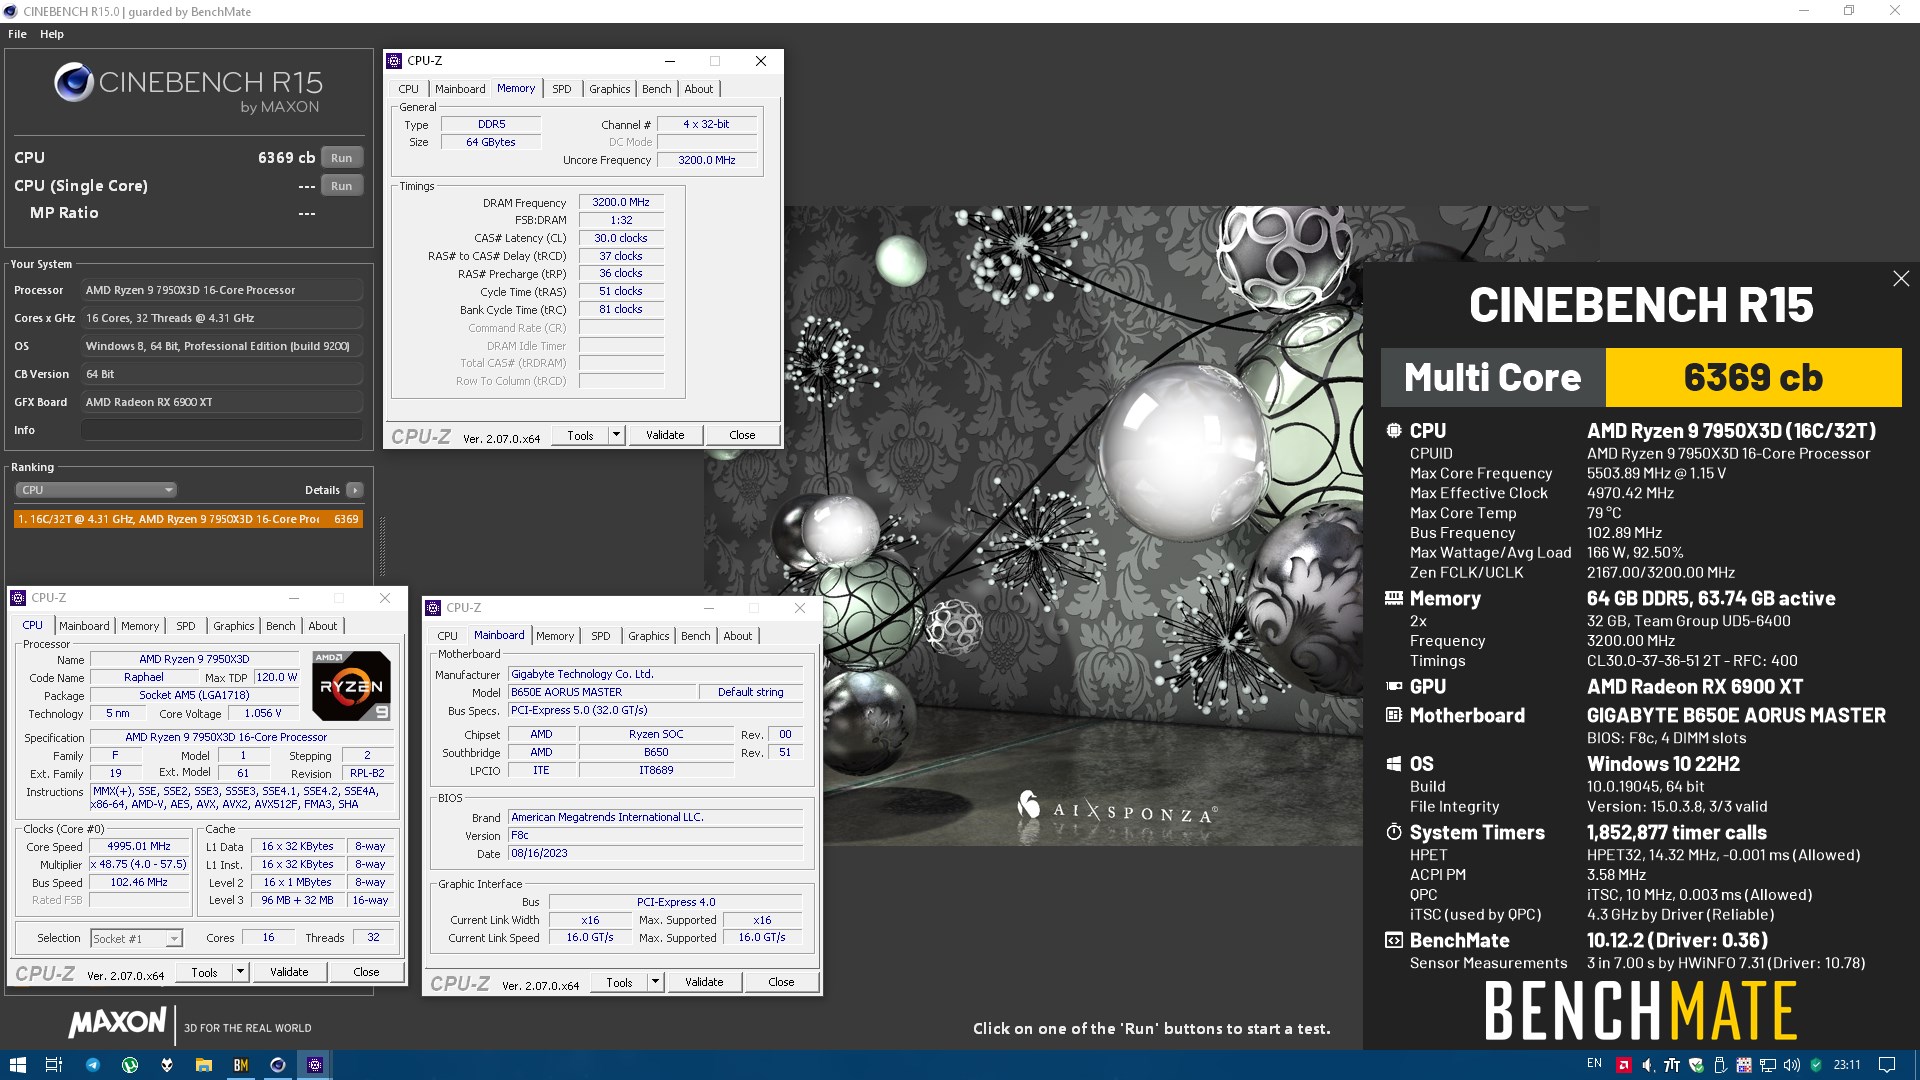Click CPU-Z title icon in Memory window
This screenshot has width=1920, height=1080.
coord(395,61)
